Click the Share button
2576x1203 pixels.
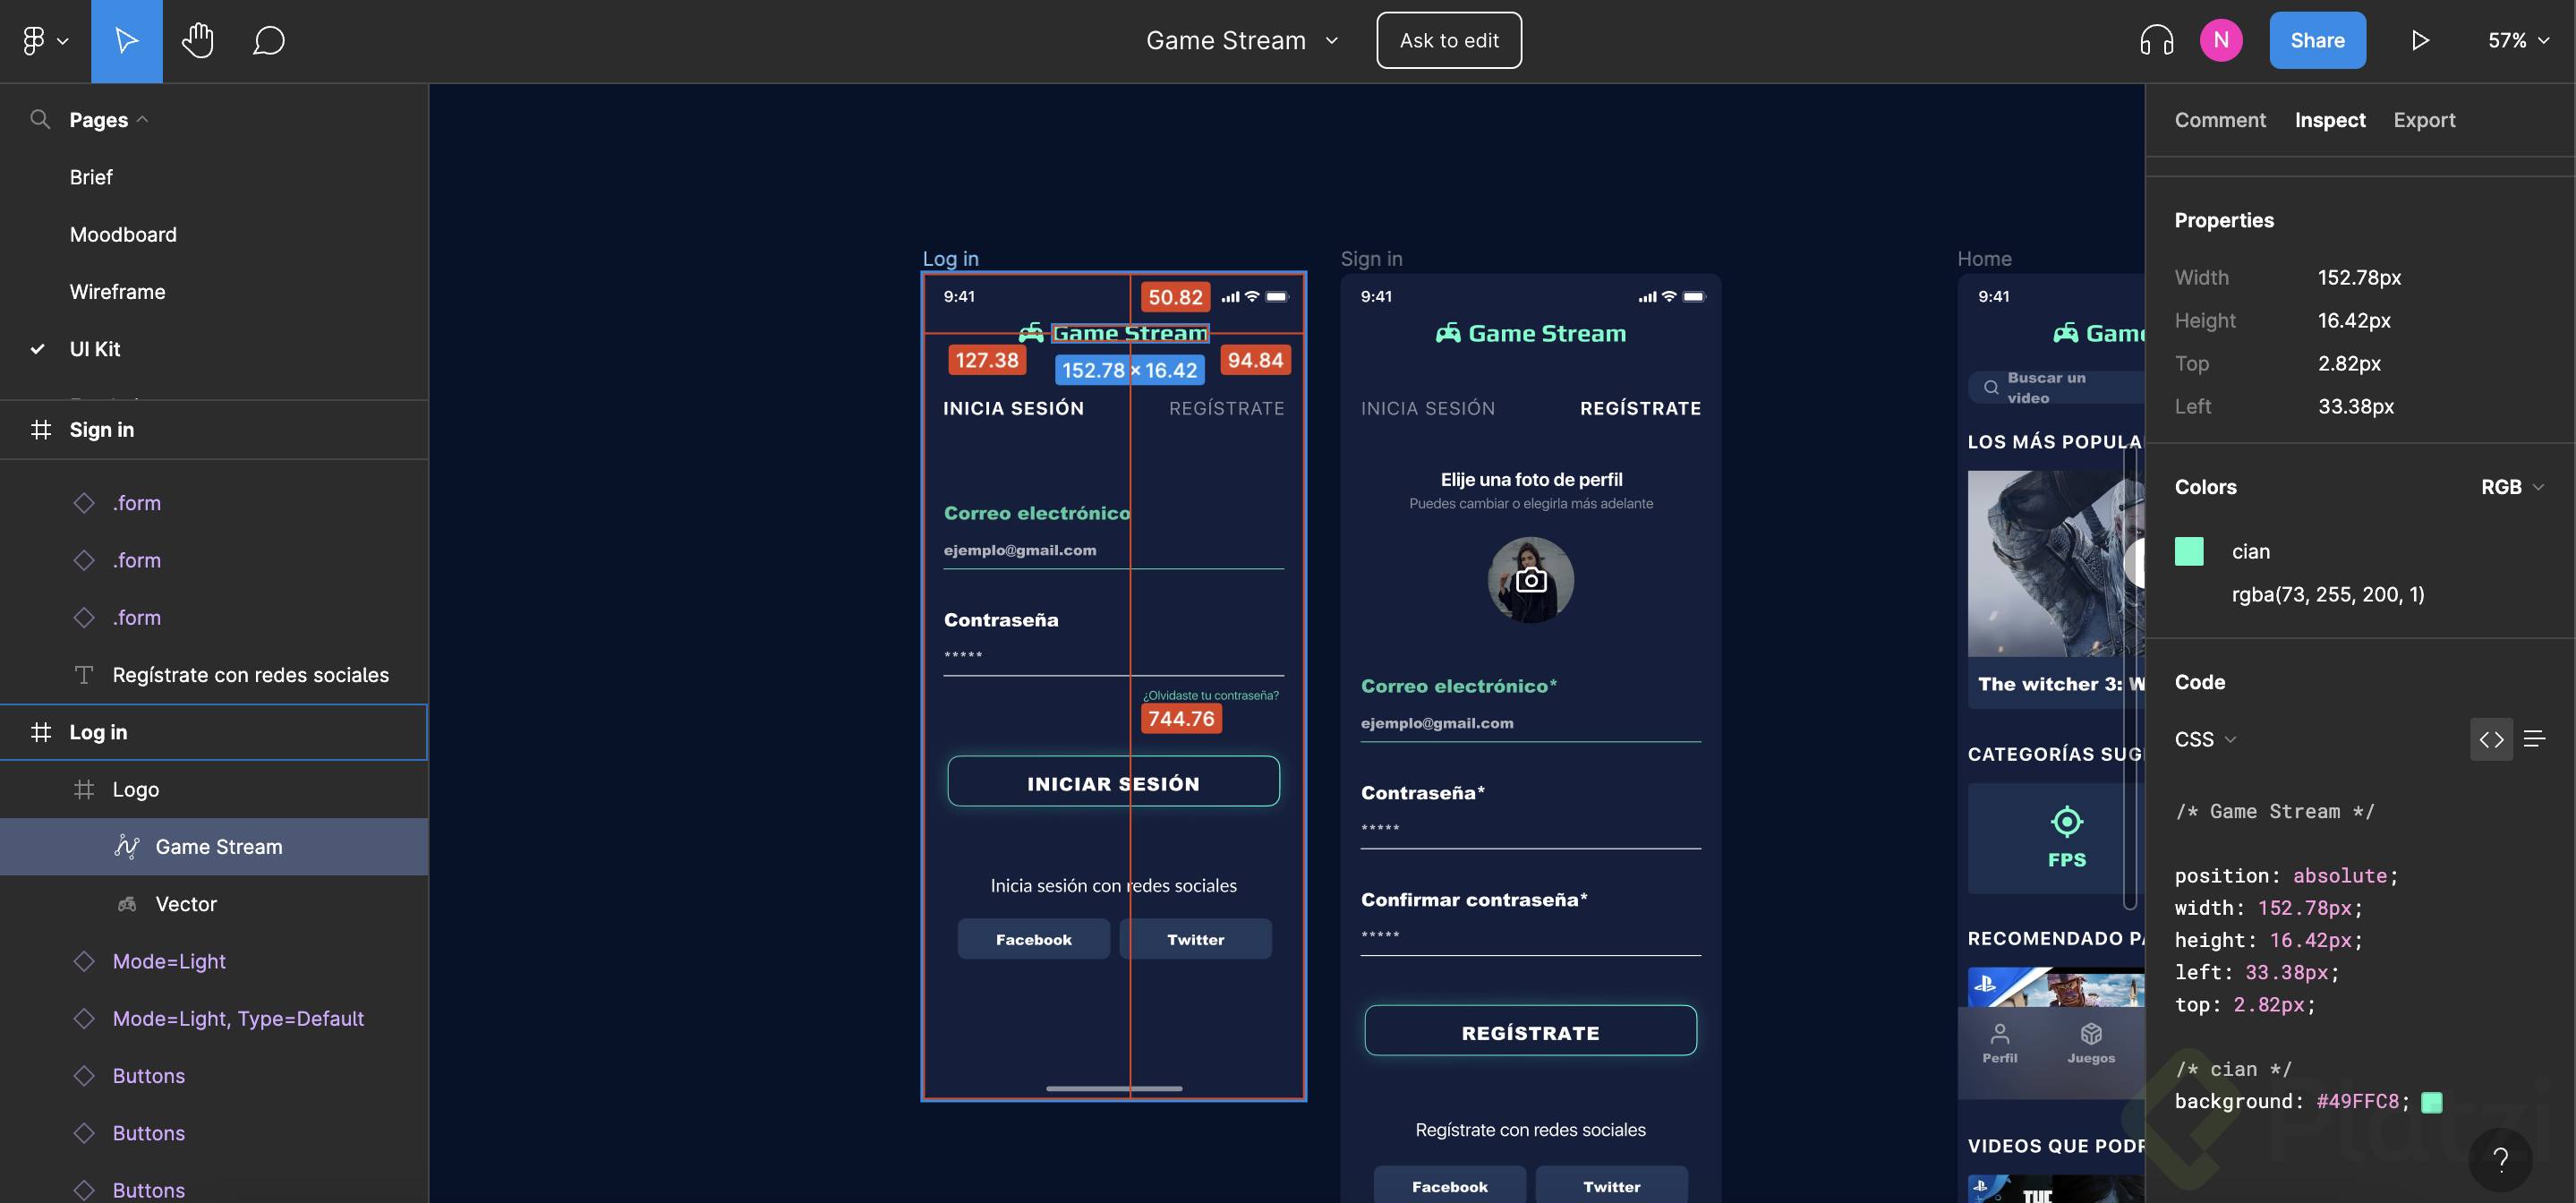(2317, 41)
